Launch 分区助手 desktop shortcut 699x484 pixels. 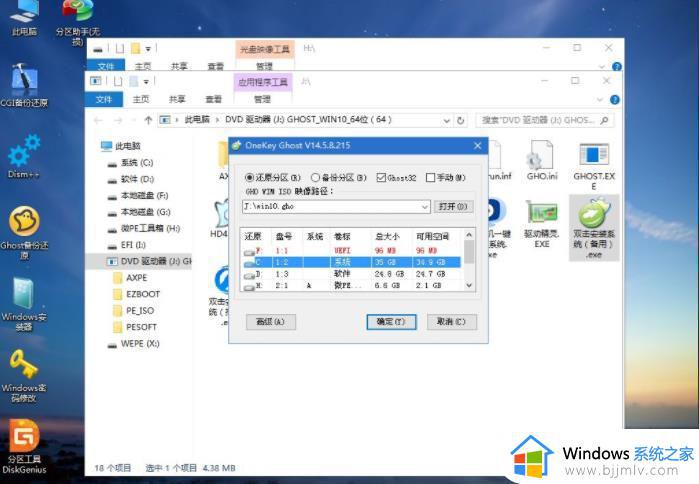point(77,20)
